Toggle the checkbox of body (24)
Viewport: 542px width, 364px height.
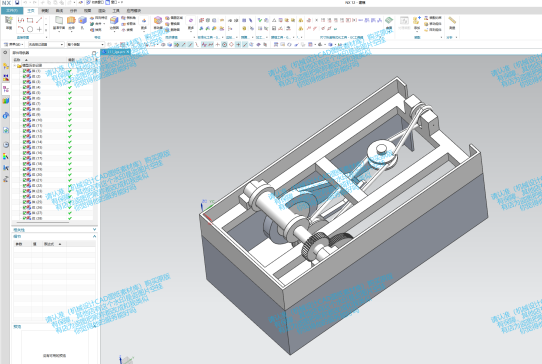(25, 196)
